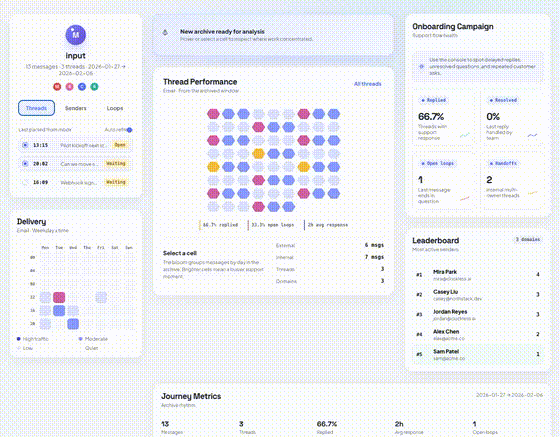560x437 pixels.
Task: Click the green sender avatar dot
Action: pos(94,86)
